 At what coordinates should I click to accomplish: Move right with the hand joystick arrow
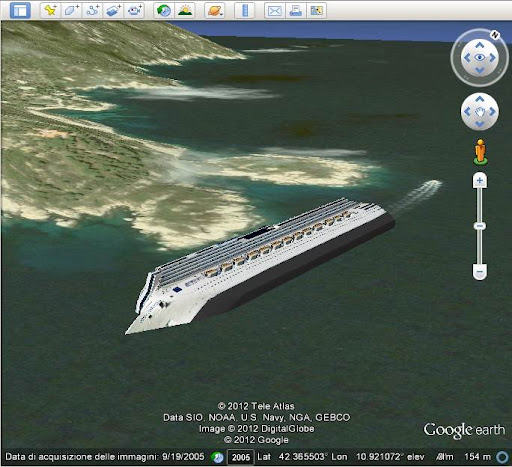point(492,111)
